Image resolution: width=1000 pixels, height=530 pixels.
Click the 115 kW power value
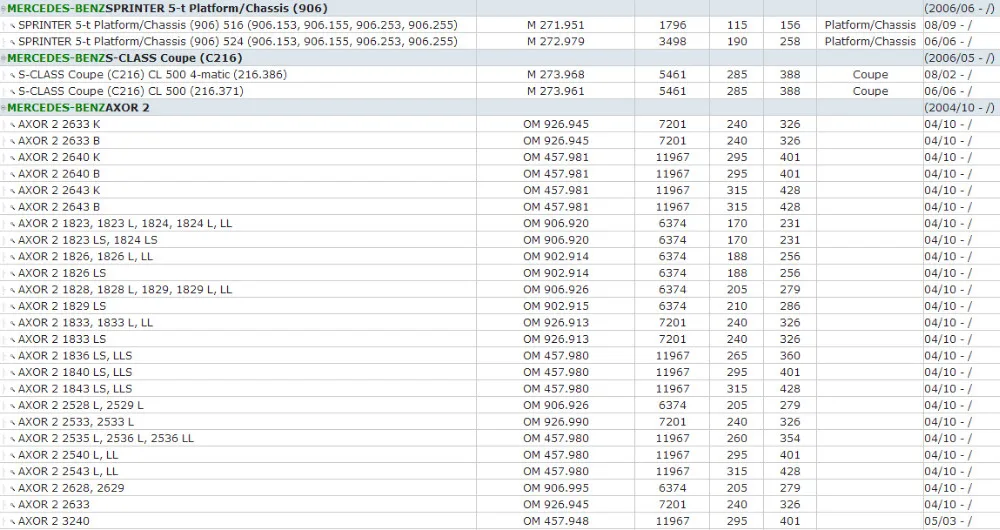point(737,25)
